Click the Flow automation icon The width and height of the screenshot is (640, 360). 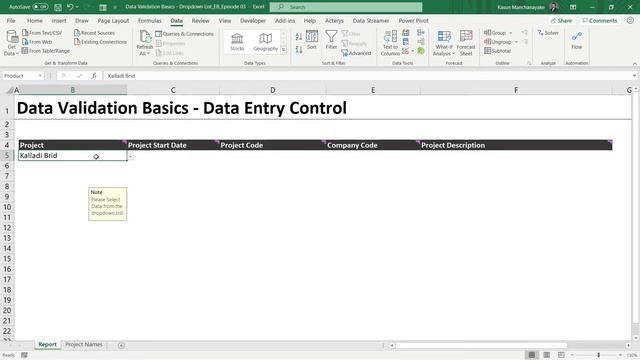coord(577,40)
